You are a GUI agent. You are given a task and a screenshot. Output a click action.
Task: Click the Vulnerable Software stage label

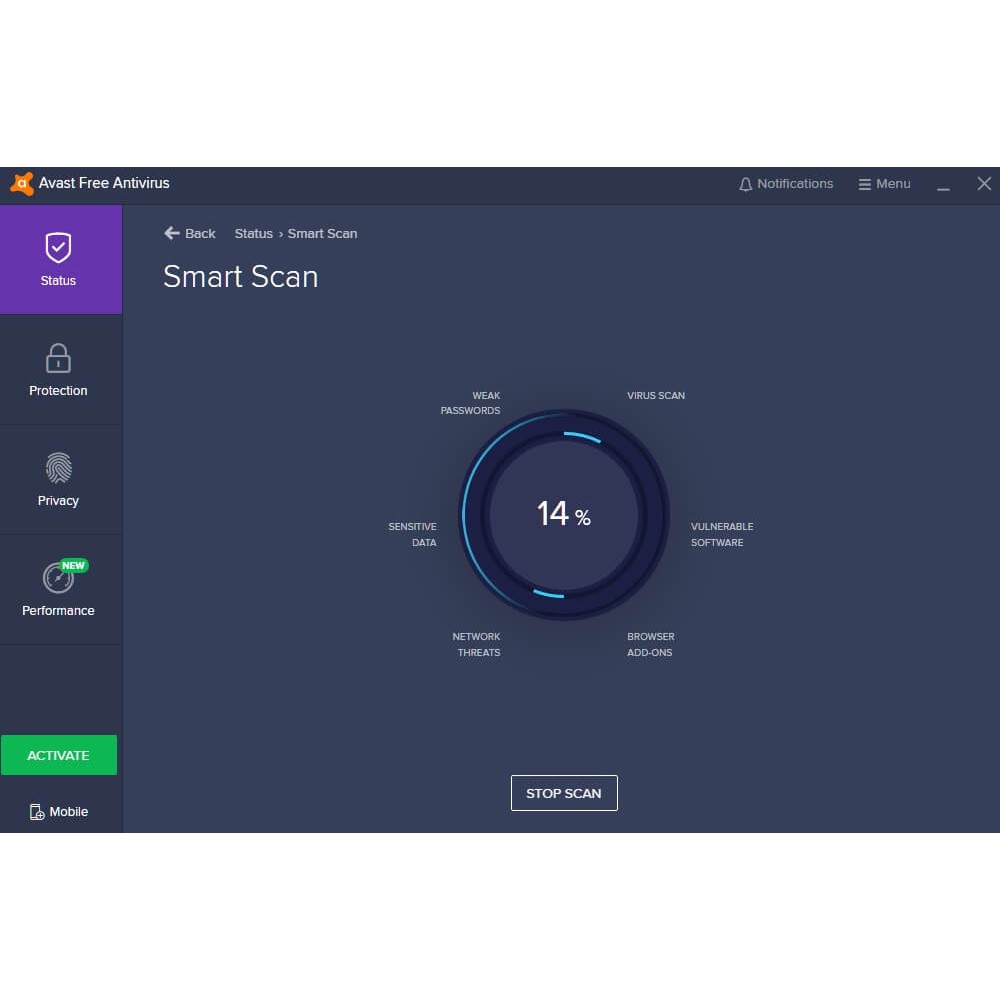pos(721,534)
